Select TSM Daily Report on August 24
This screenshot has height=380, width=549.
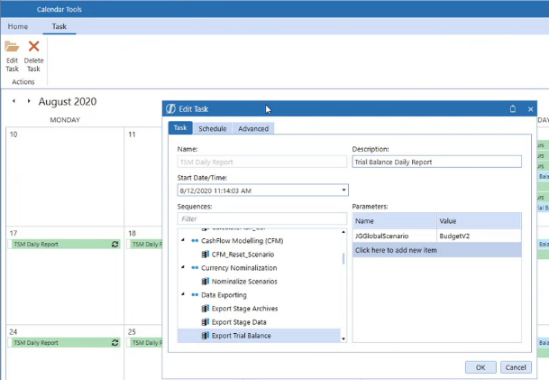coord(64,343)
